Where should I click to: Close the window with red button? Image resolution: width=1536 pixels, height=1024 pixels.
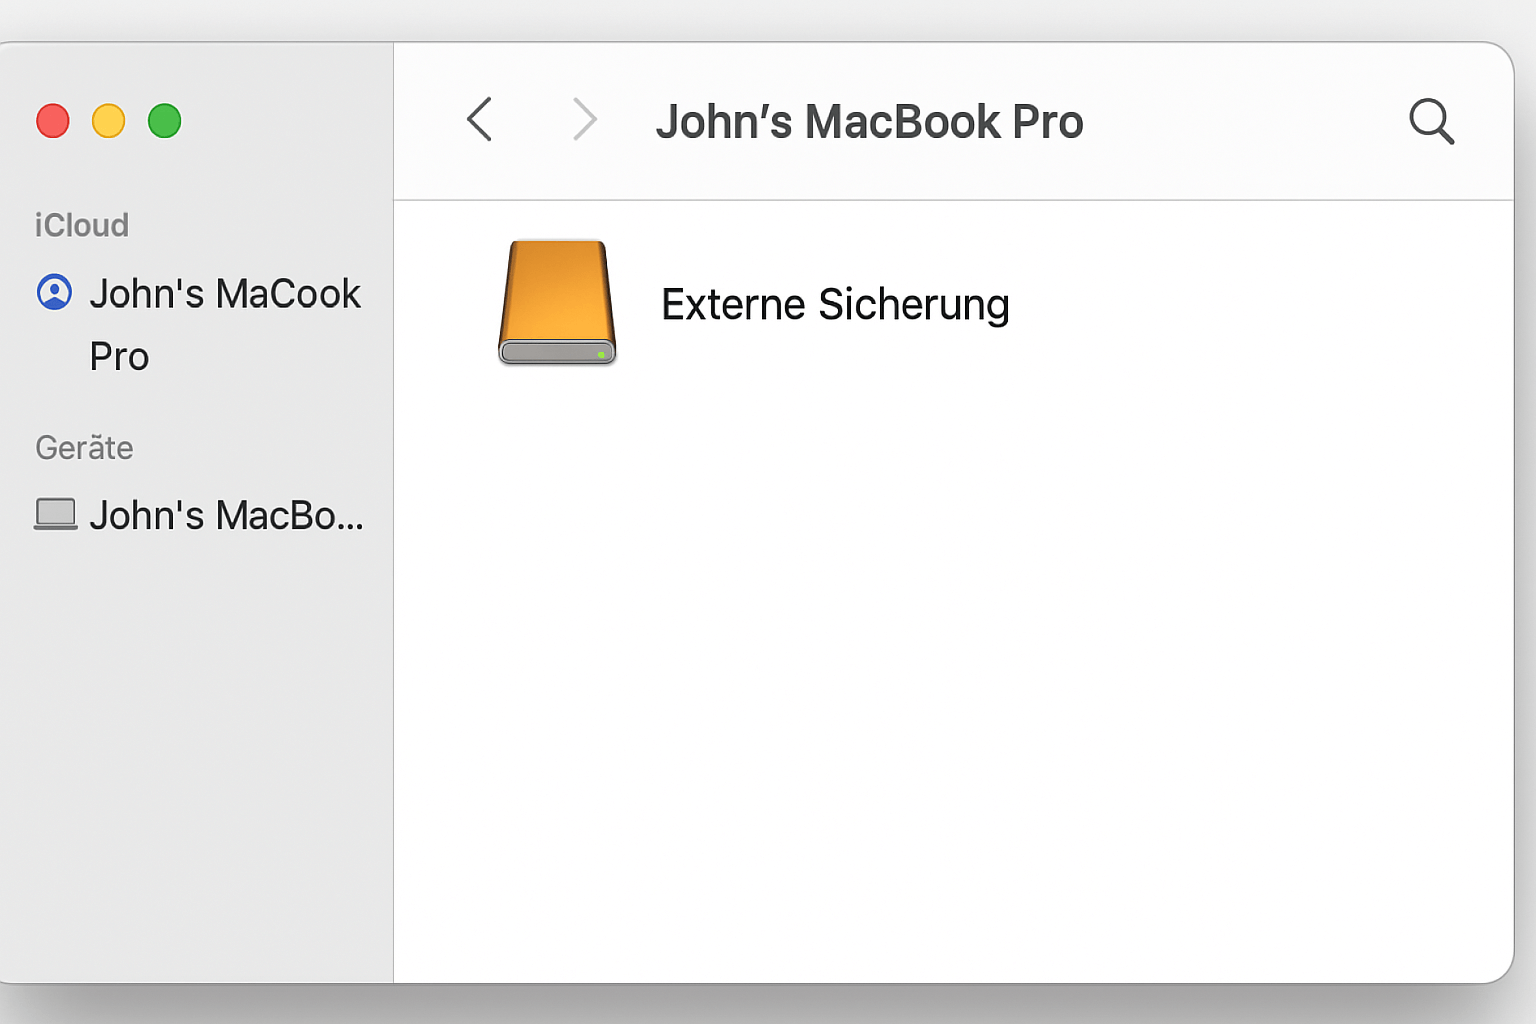coord(53,121)
